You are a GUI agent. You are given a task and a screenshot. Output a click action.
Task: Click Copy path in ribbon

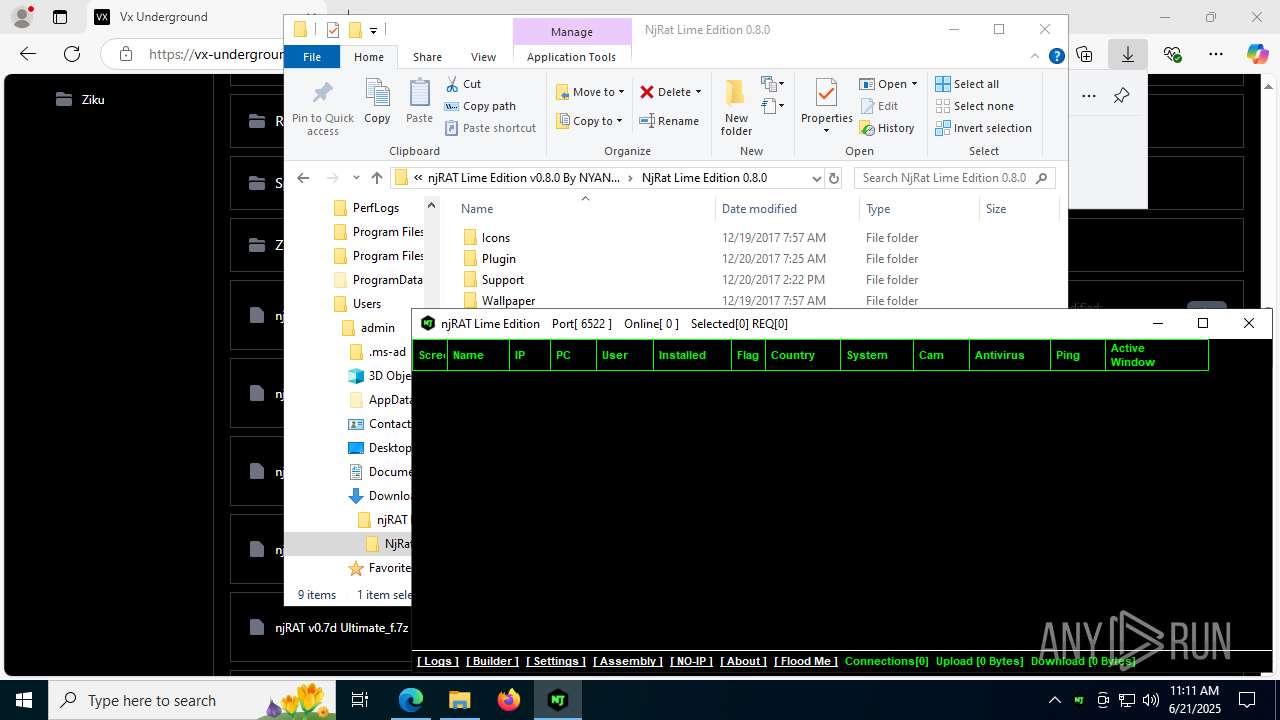point(480,106)
